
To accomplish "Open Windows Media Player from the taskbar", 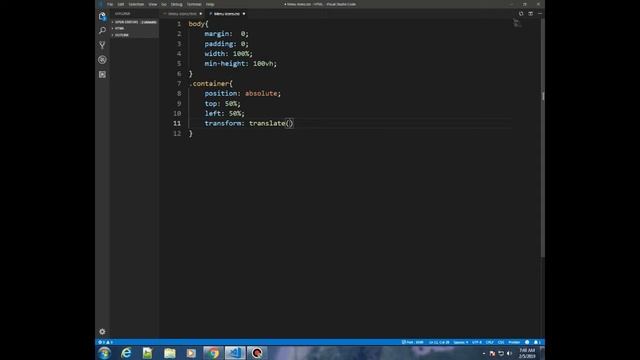I will click(191, 353).
